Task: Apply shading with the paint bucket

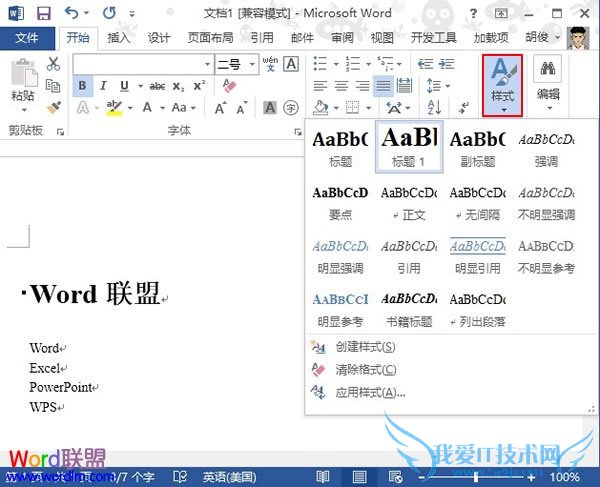Action: pos(320,108)
